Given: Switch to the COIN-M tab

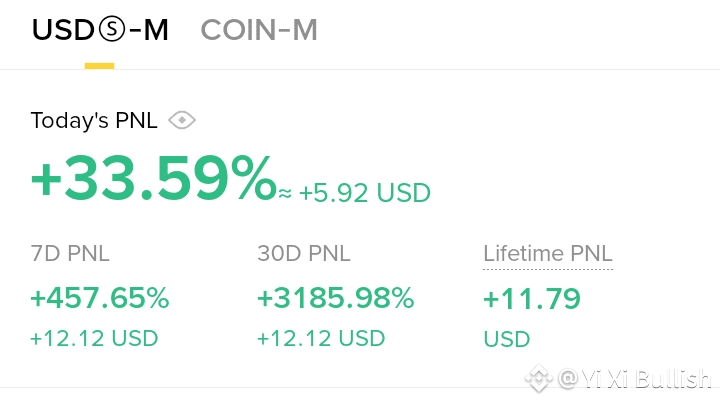Looking at the screenshot, I should (x=259, y=31).
